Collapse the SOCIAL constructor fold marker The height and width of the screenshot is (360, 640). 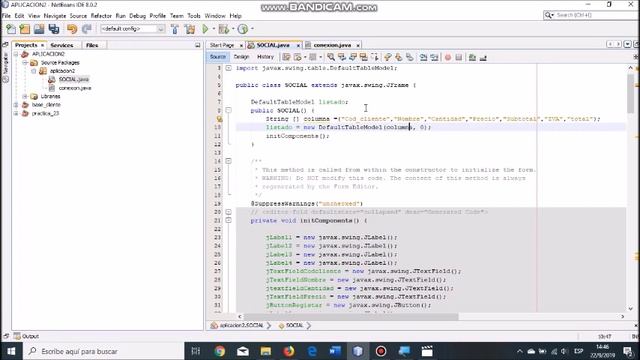229,110
